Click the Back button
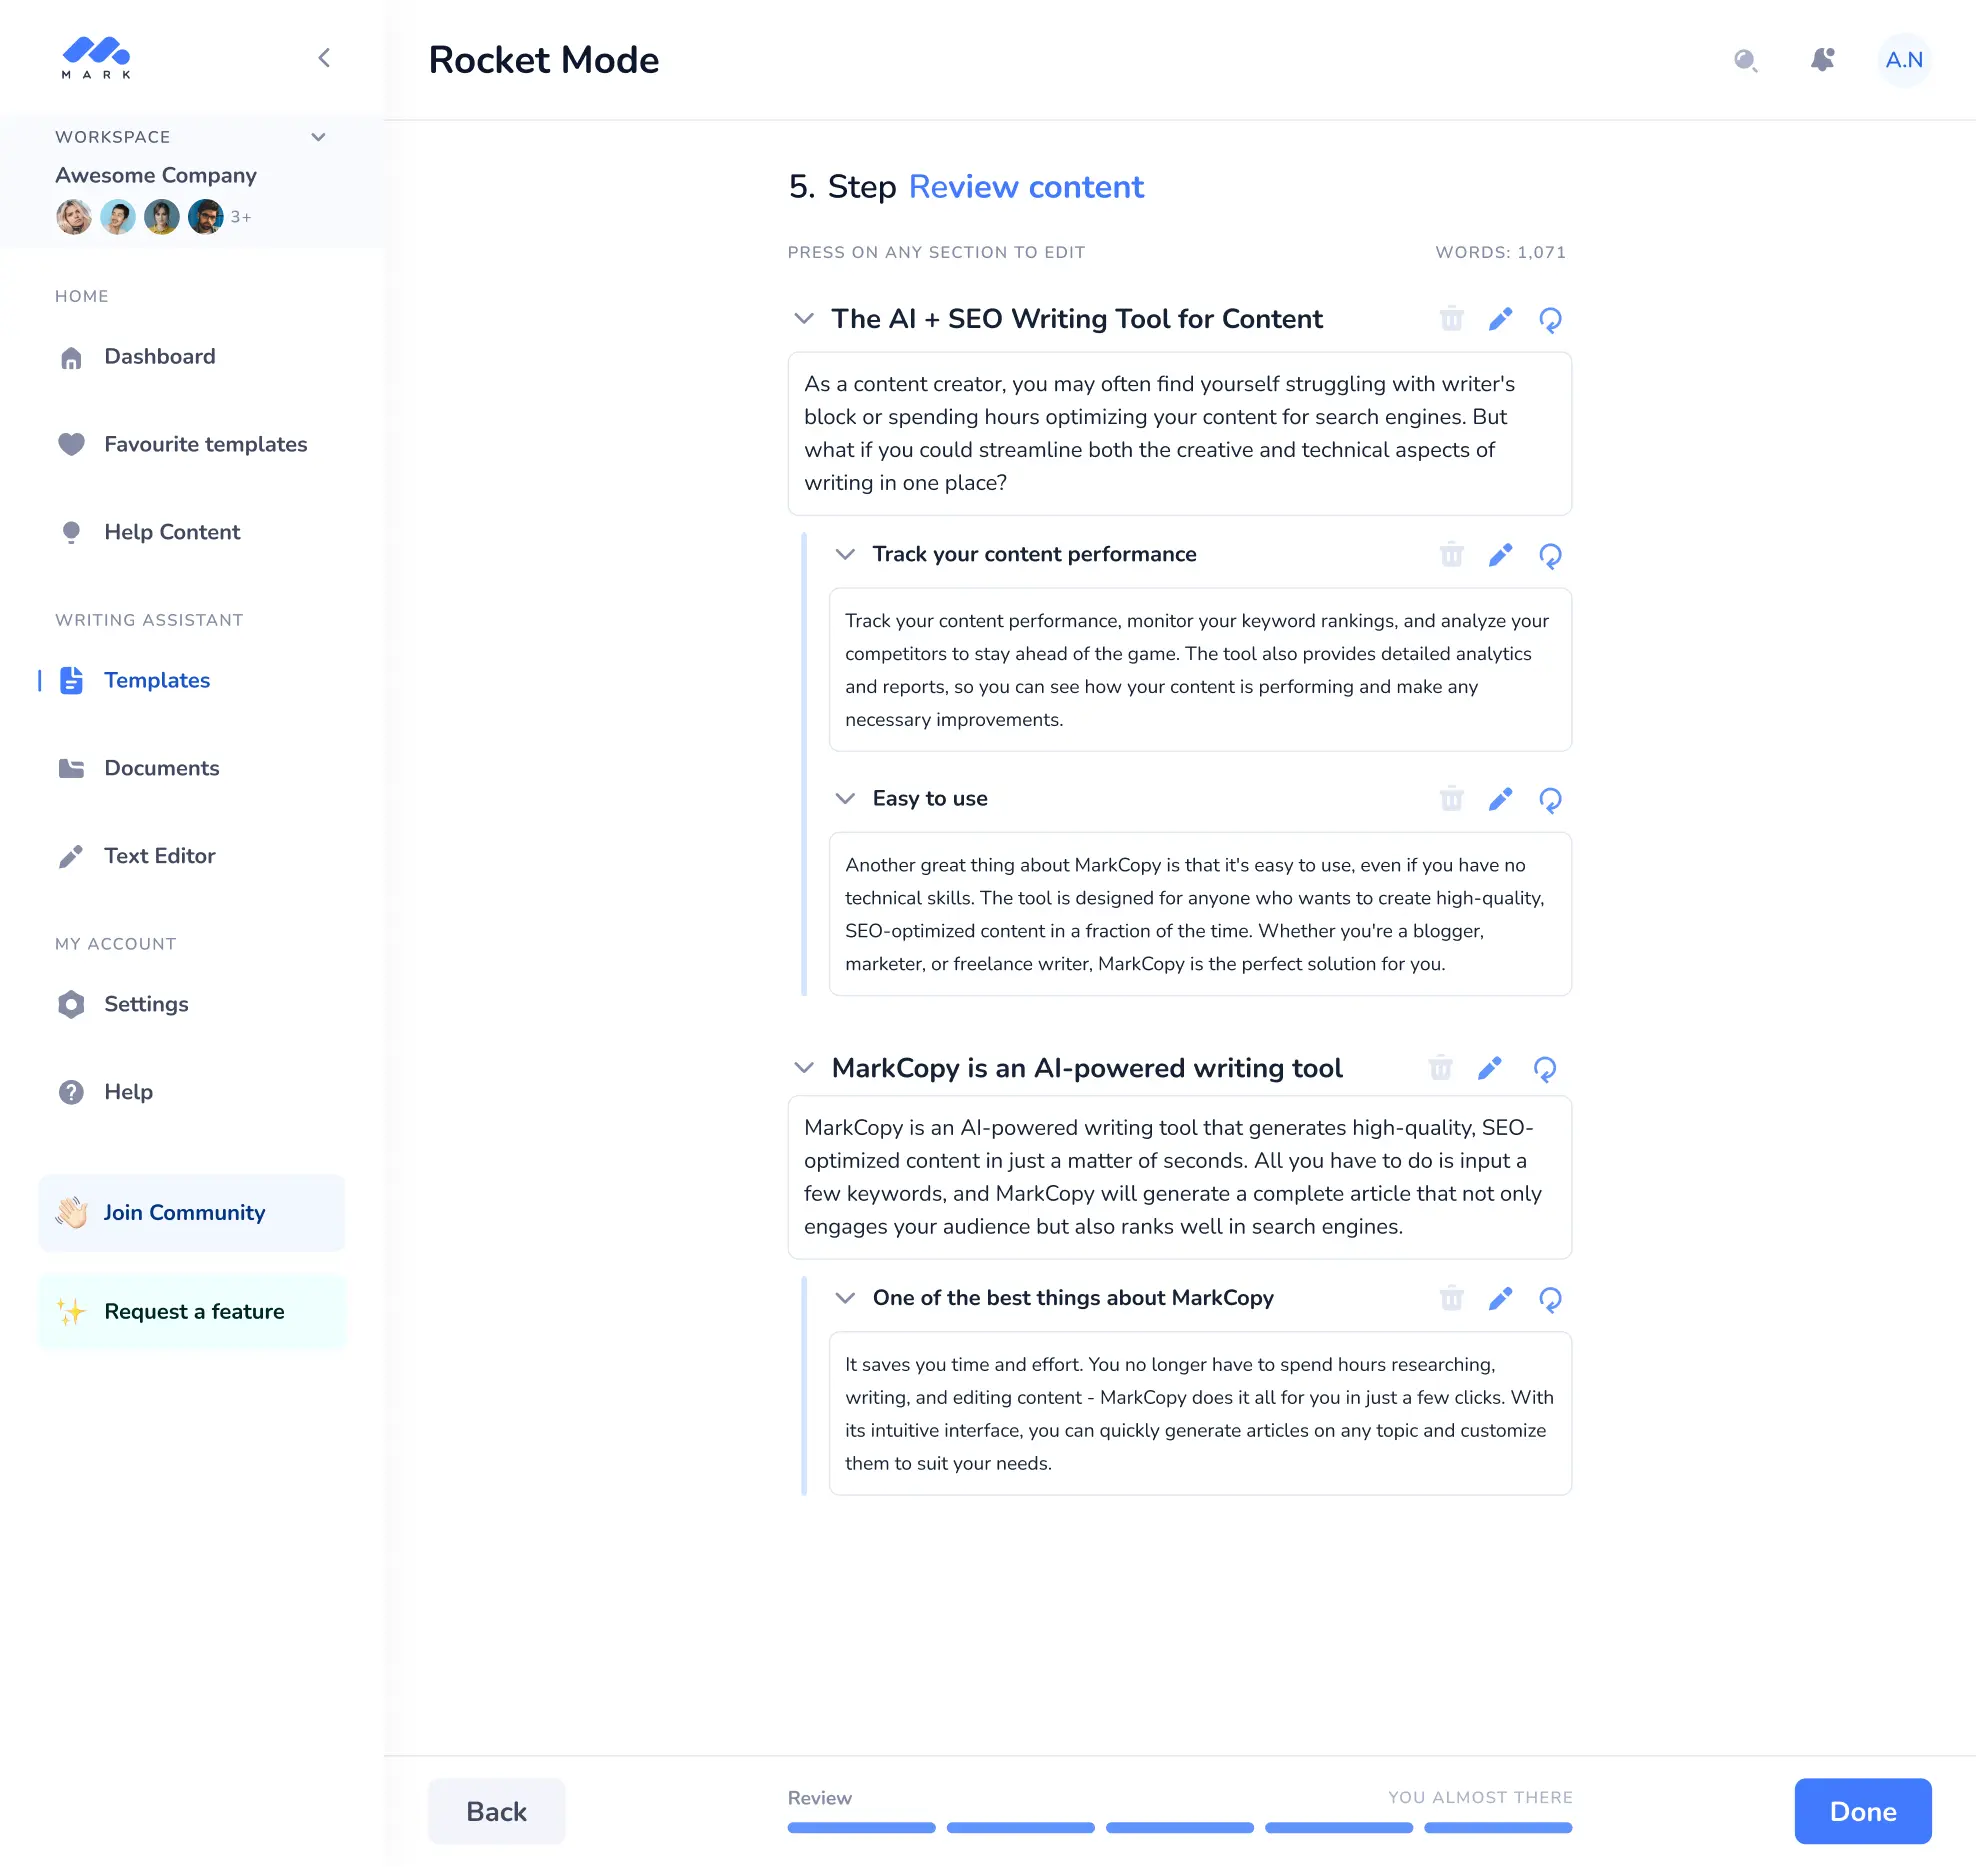This screenshot has height=1867, width=1976. tap(496, 1811)
